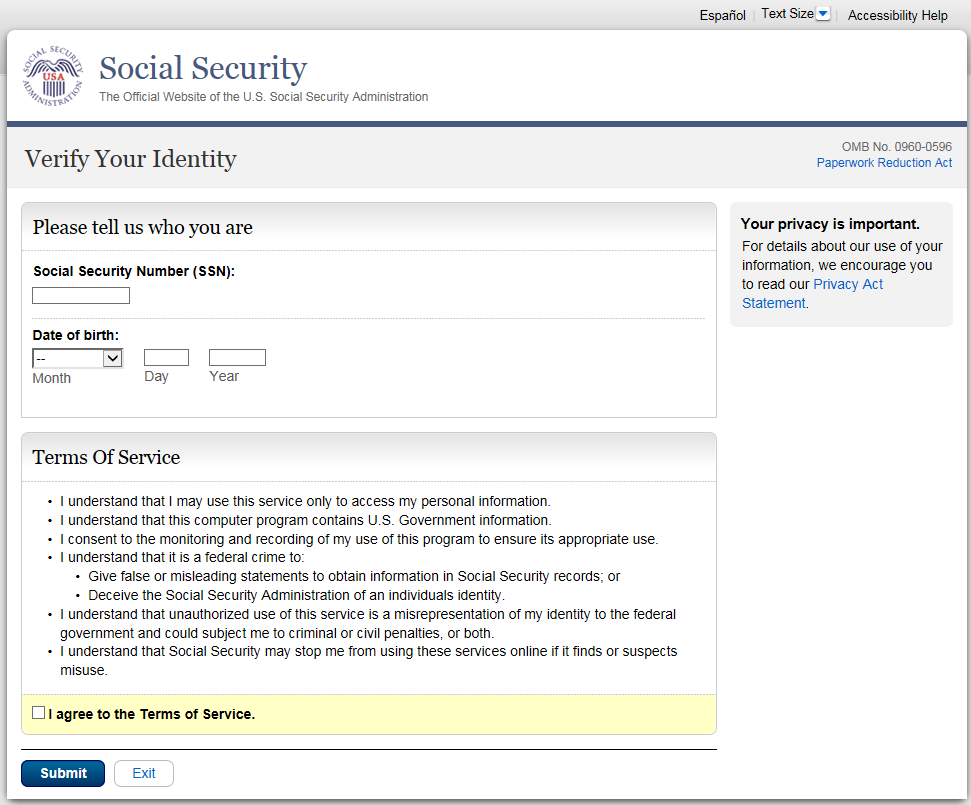
Task: Expand the birth Month dropdown
Action: pyautogui.click(x=77, y=358)
